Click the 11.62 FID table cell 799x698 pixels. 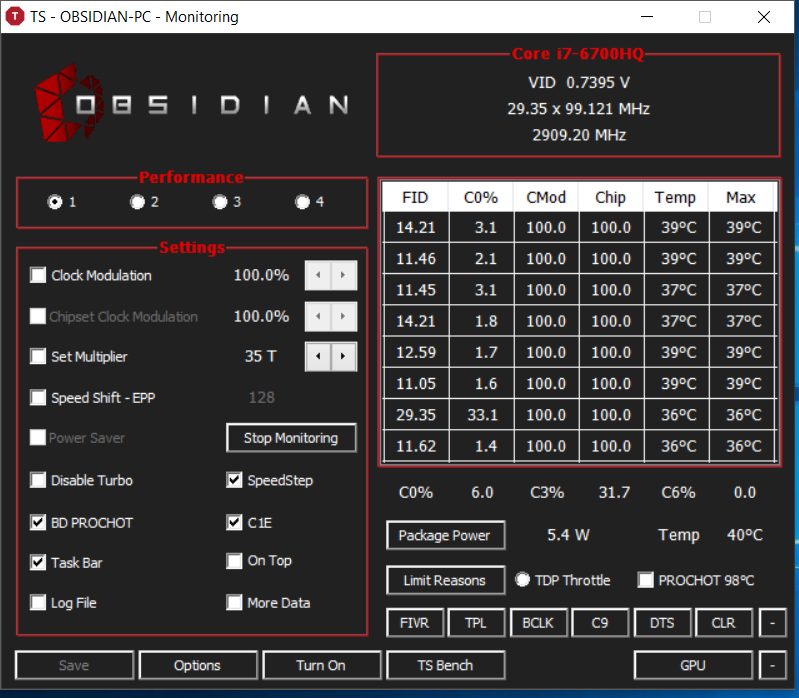click(416, 446)
